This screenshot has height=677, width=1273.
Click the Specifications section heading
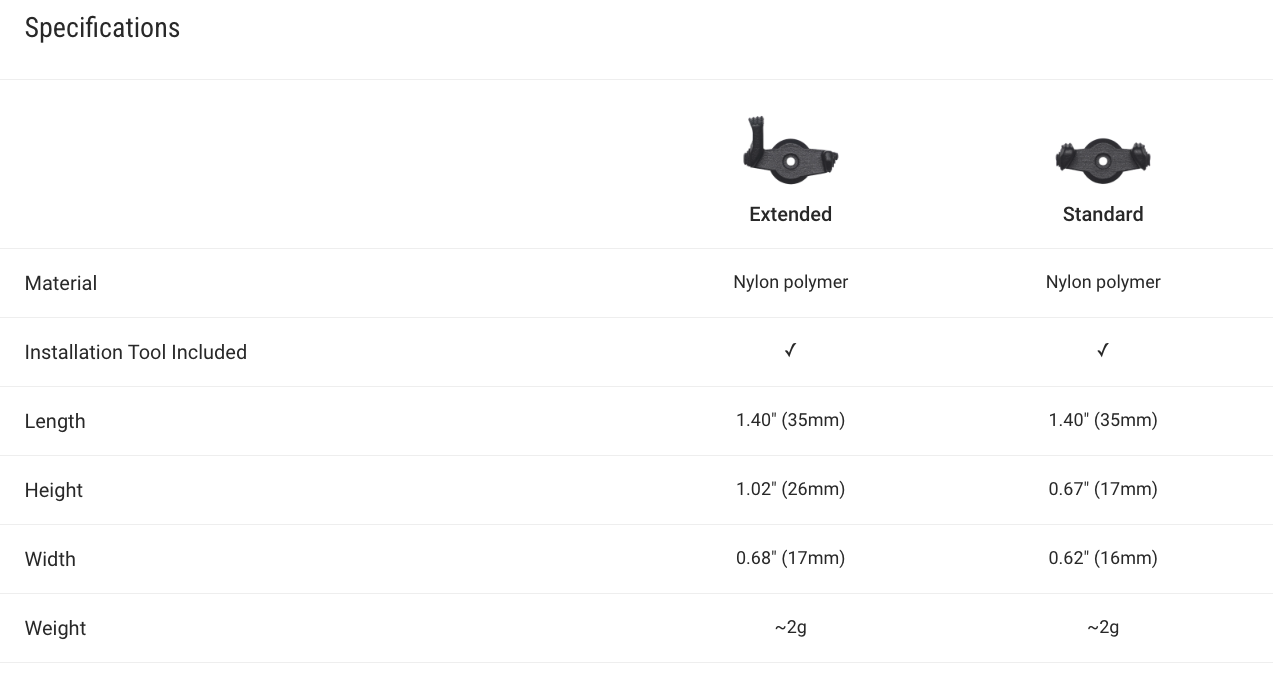[102, 28]
